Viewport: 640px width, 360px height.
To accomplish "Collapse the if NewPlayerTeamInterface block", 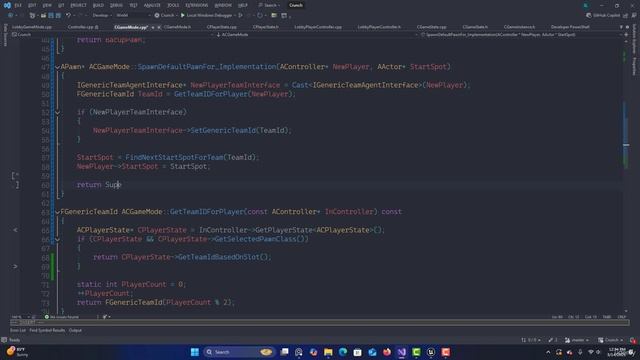I will click(58, 112).
